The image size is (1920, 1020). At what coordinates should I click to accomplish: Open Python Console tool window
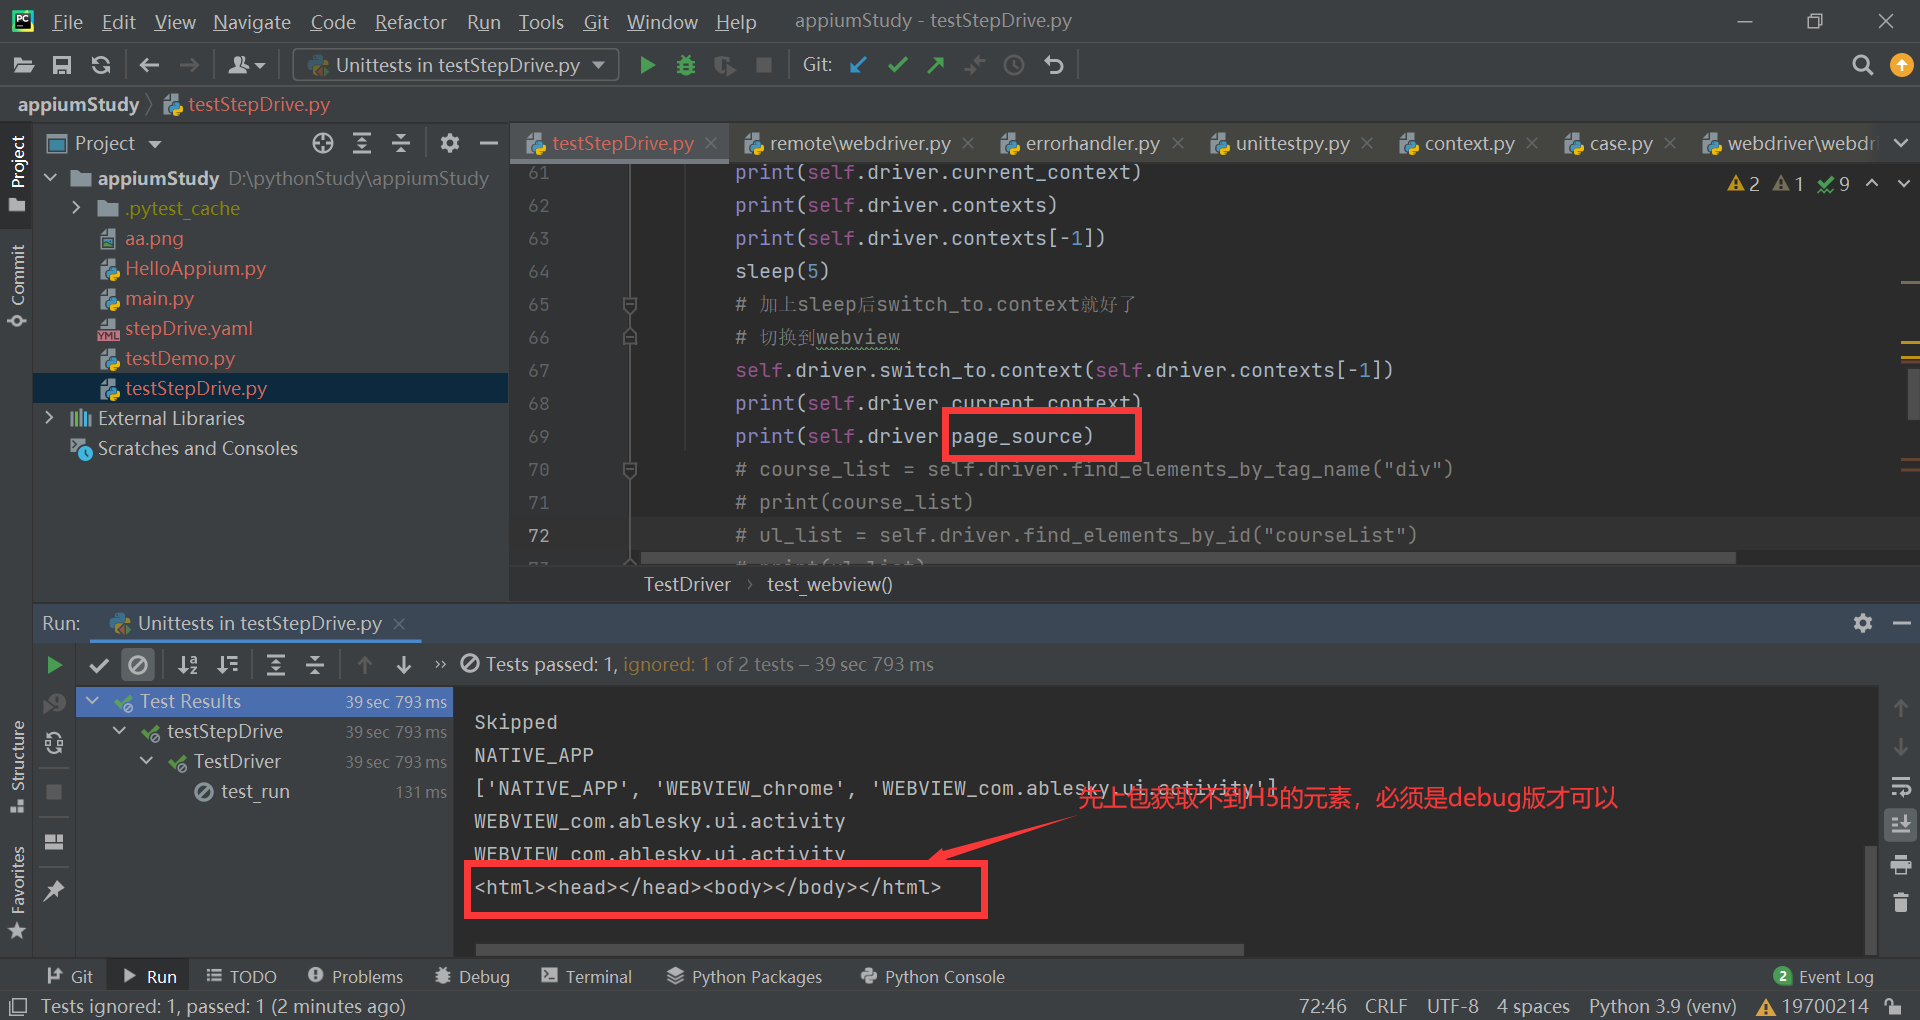pos(932,976)
